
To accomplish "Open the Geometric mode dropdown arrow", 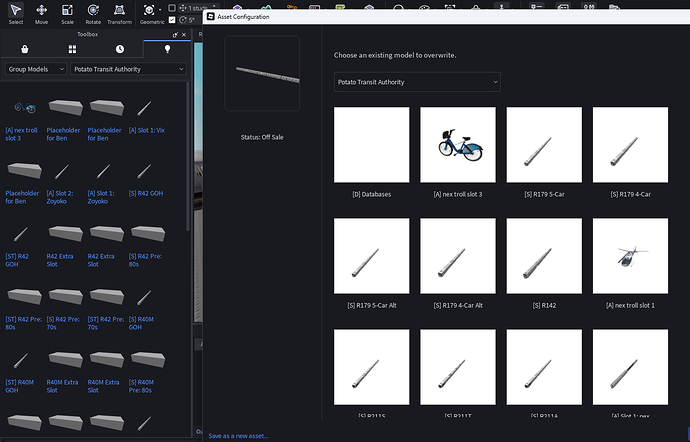I will [160, 9].
